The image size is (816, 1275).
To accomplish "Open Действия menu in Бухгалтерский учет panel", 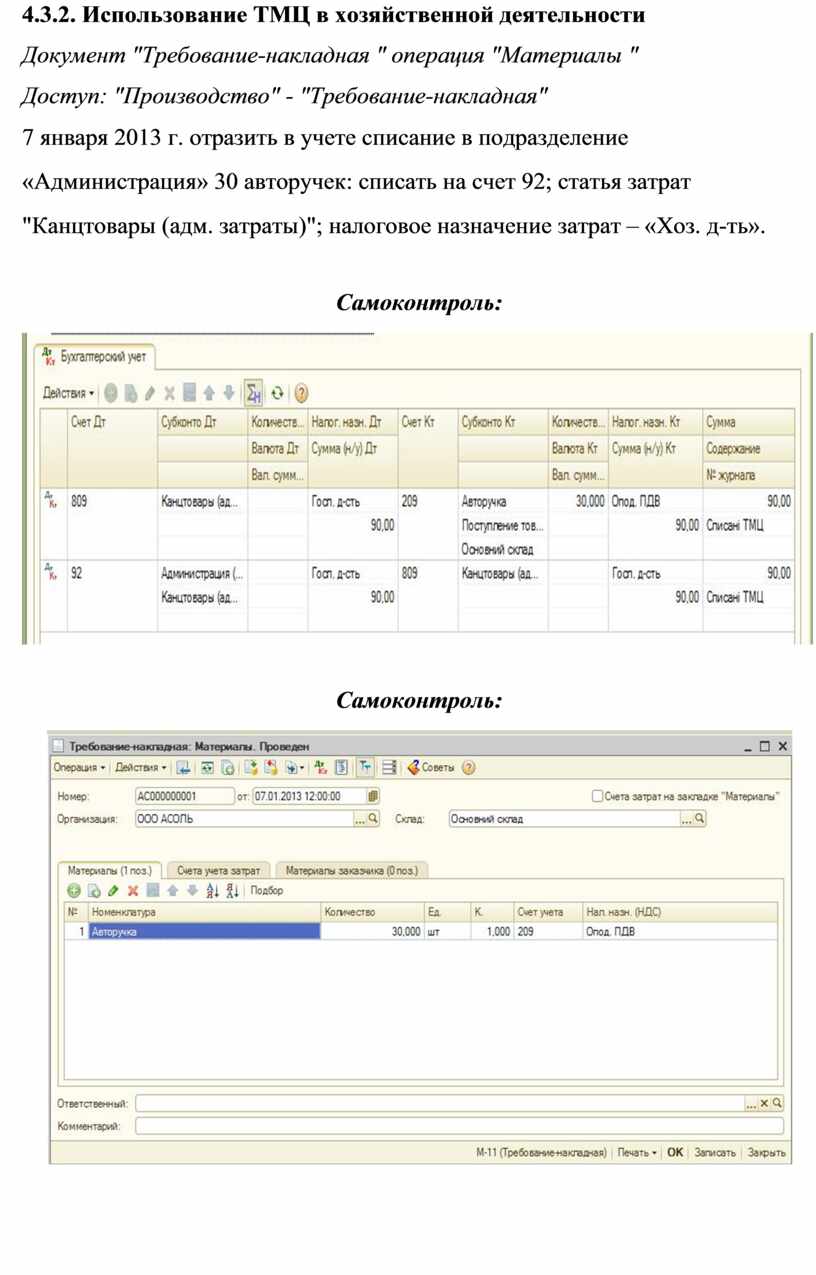I will pyautogui.click(x=69, y=393).
